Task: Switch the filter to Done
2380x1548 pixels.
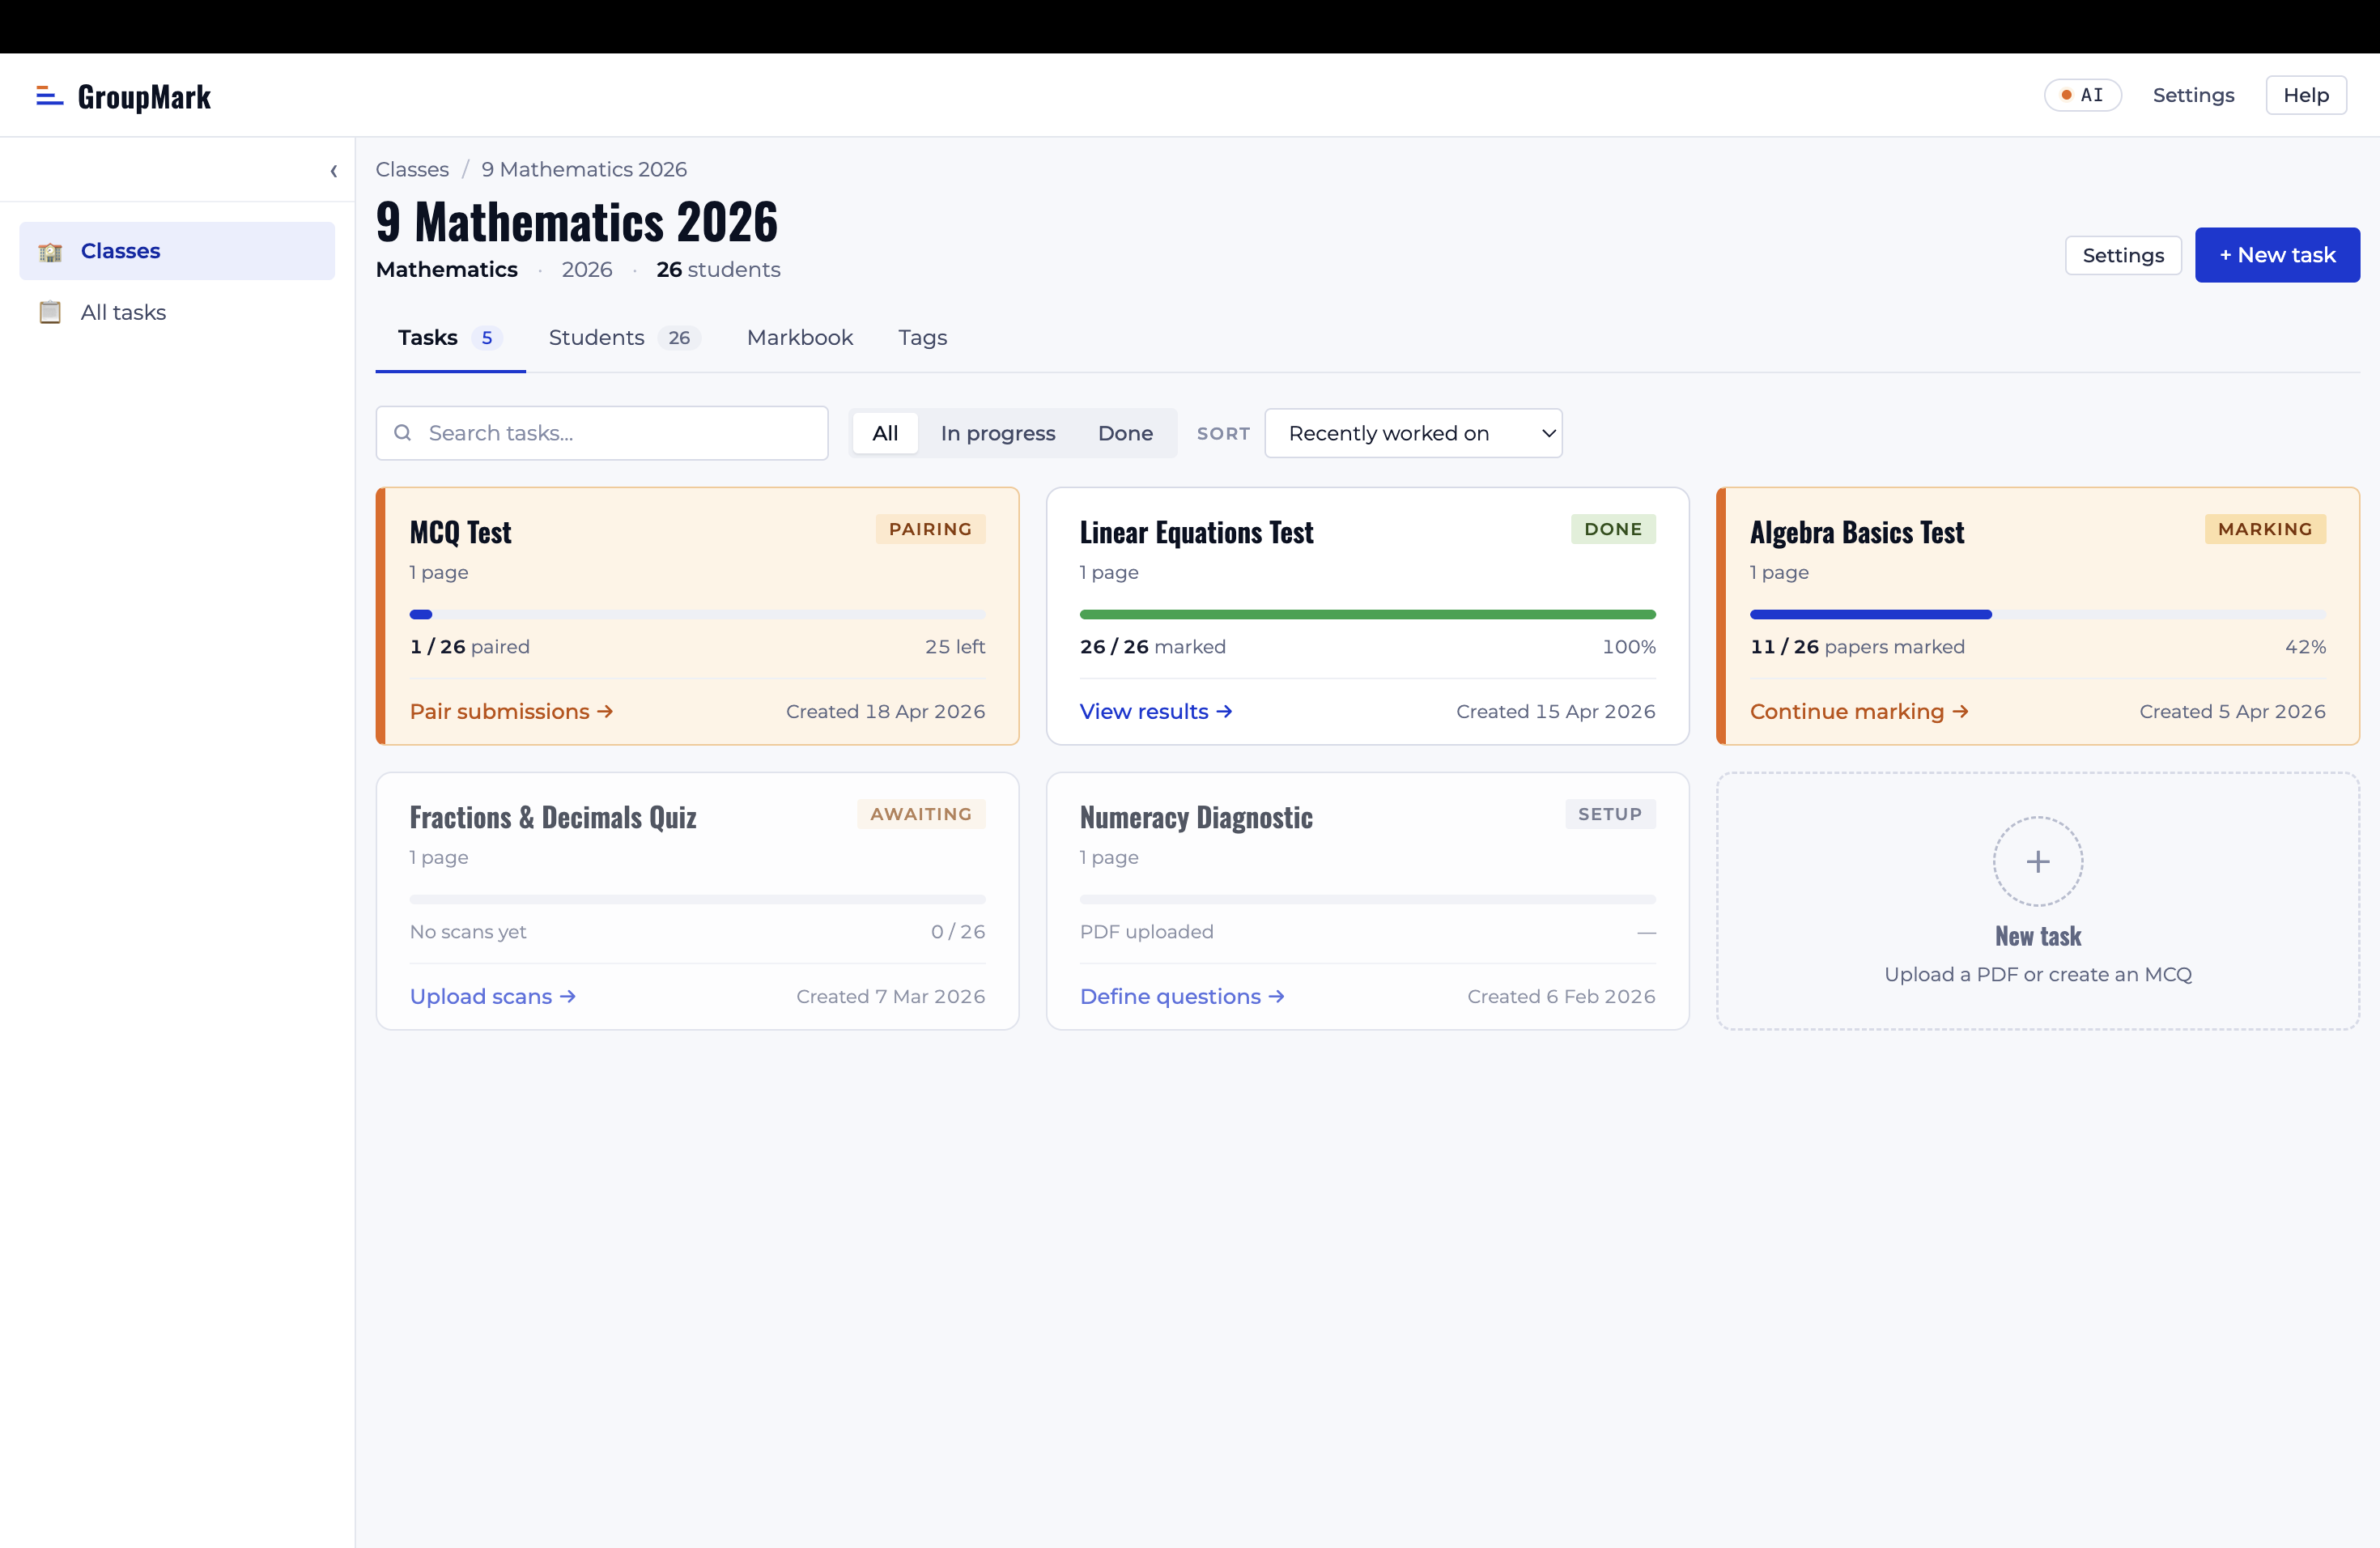Action: [1125, 432]
